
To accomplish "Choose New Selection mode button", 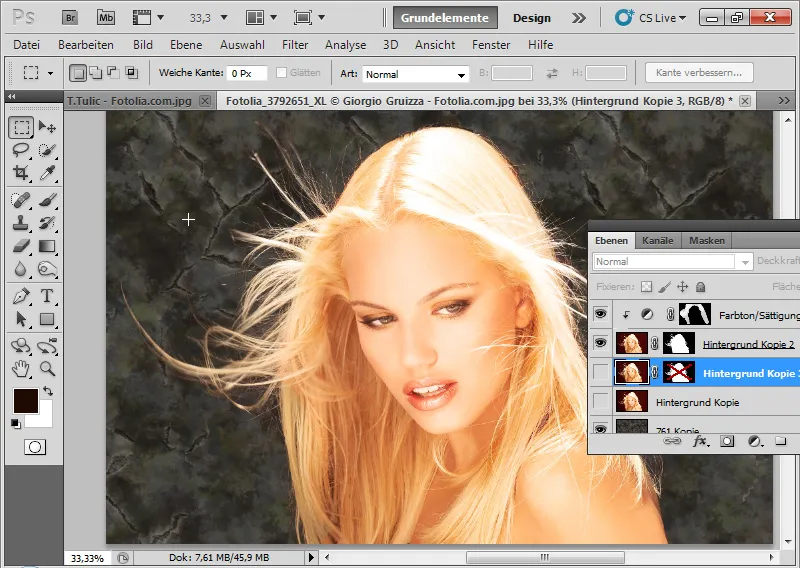I will pos(78,72).
